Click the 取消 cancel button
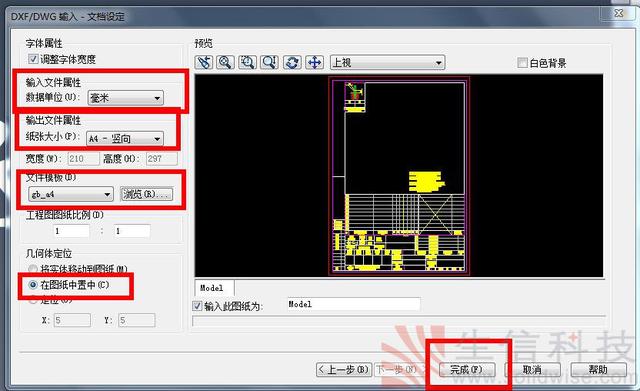Image resolution: width=640 pixels, height=391 pixels. pos(533,370)
